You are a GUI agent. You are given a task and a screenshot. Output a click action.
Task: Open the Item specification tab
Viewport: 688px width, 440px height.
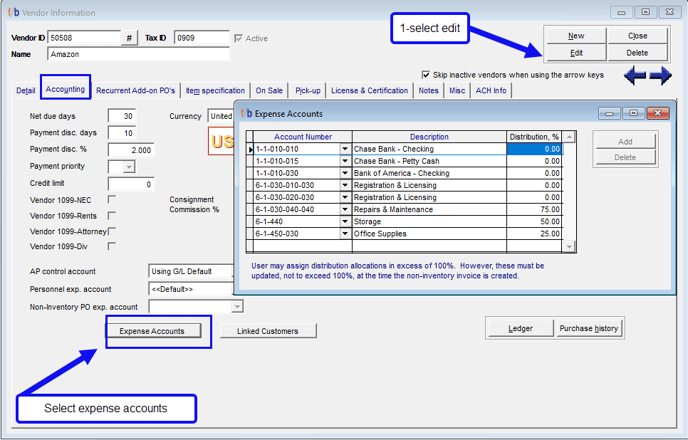tap(215, 90)
